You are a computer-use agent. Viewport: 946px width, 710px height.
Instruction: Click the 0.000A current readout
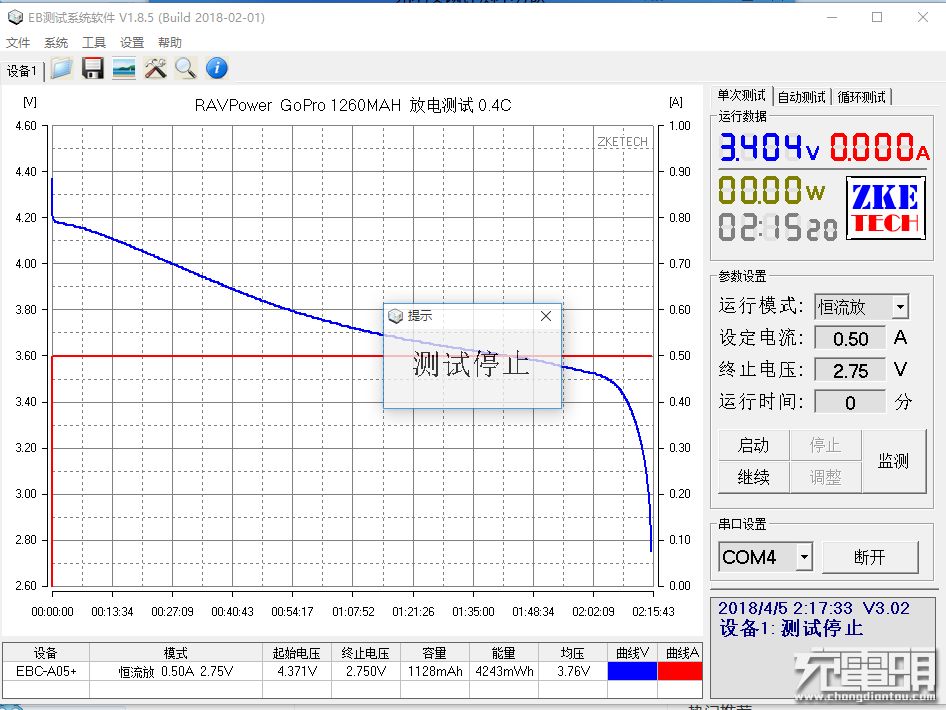pos(880,147)
